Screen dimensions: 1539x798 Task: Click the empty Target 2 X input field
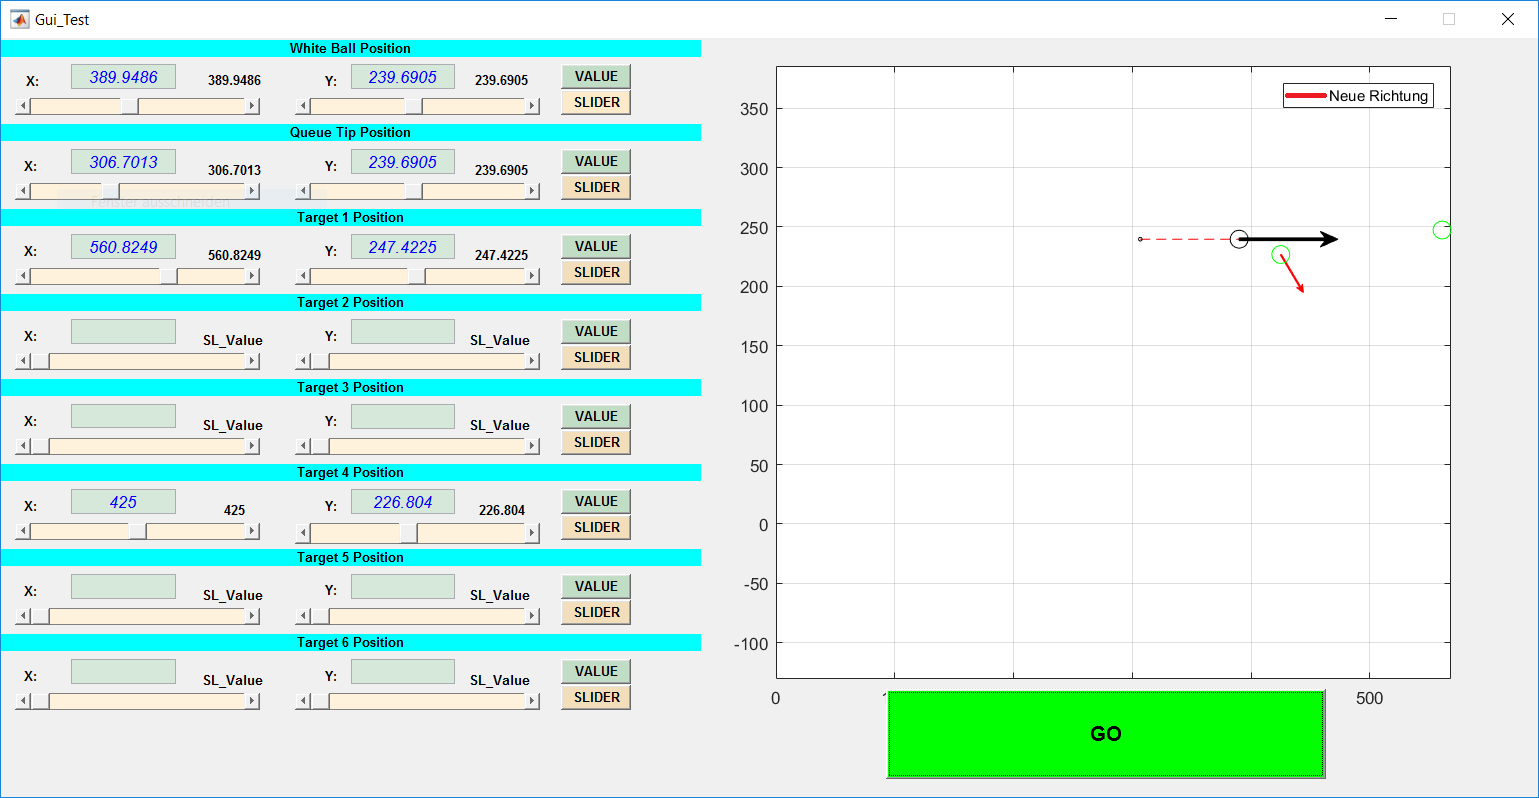click(123, 332)
